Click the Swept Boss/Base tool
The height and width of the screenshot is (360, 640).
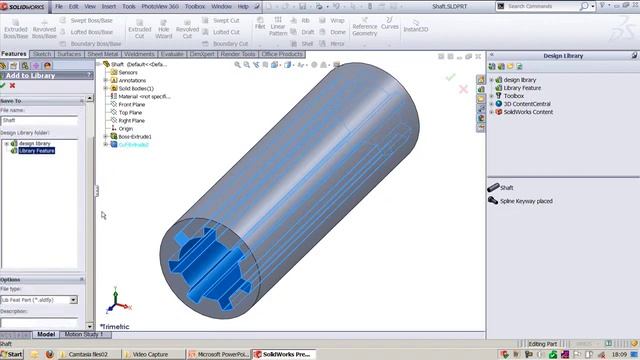tap(86, 20)
